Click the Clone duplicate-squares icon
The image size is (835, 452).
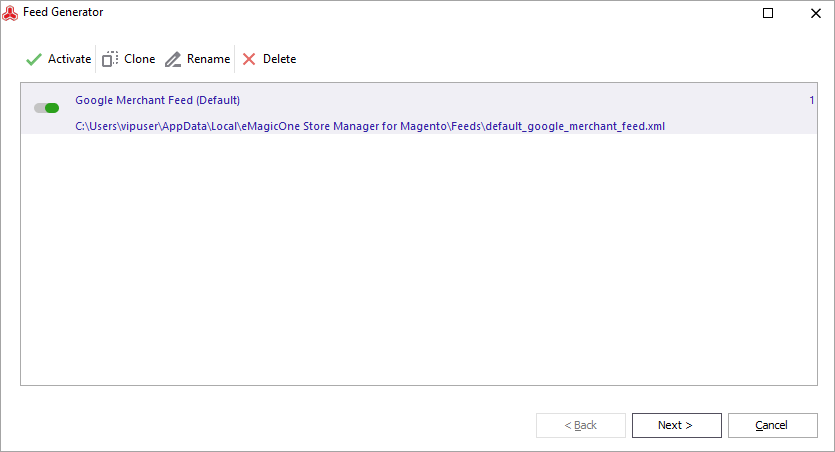(110, 59)
